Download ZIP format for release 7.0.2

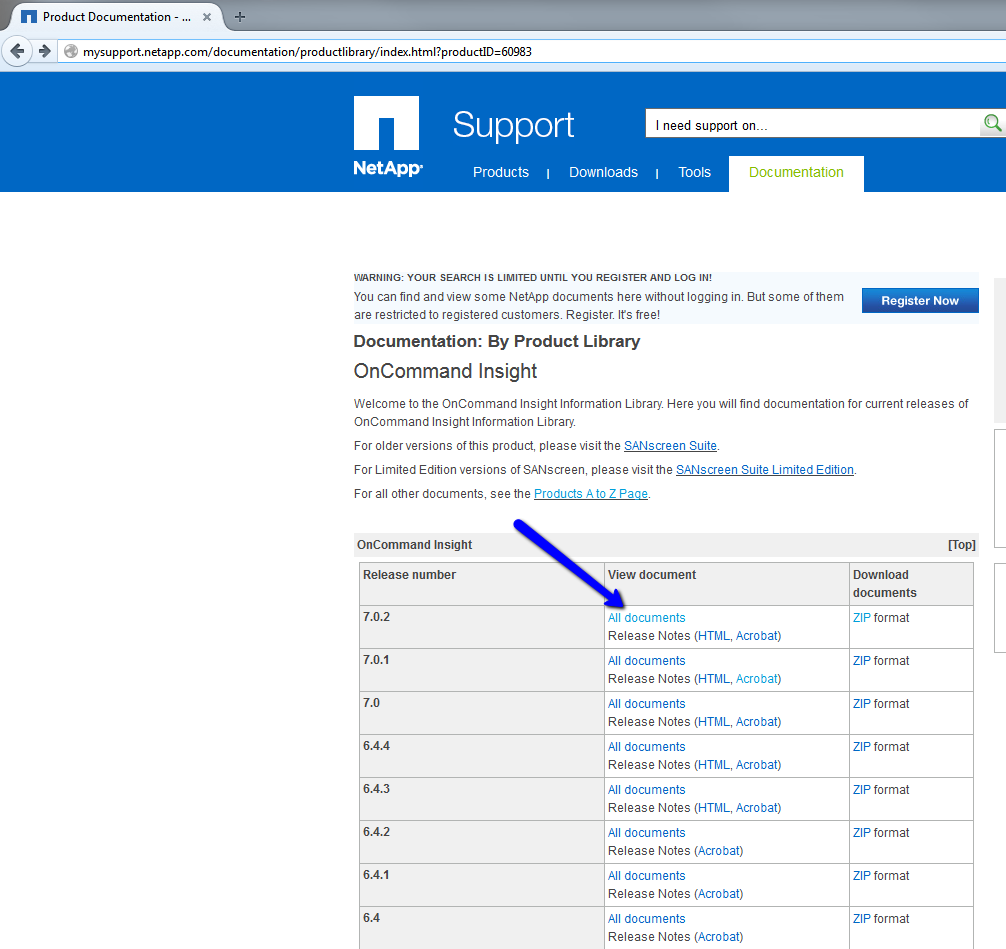862,617
